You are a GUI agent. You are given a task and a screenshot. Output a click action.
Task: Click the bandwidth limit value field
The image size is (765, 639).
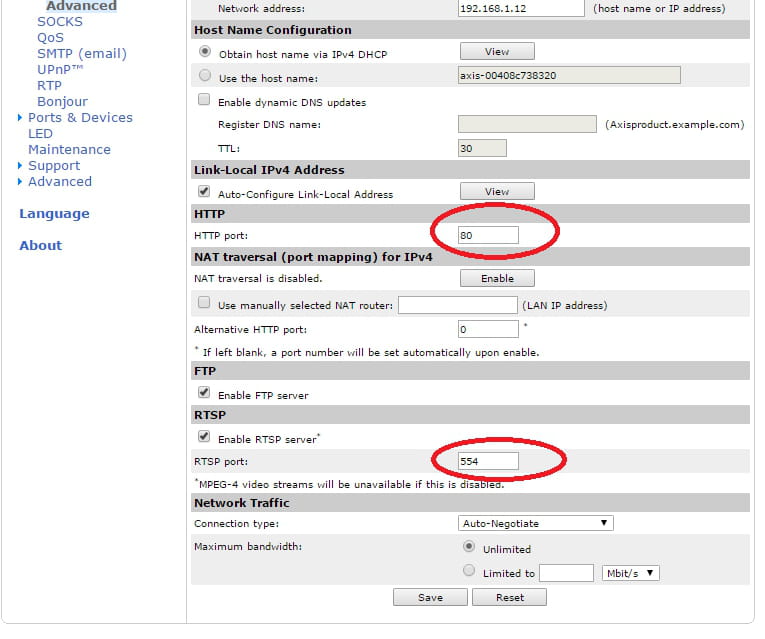[x=566, y=573]
